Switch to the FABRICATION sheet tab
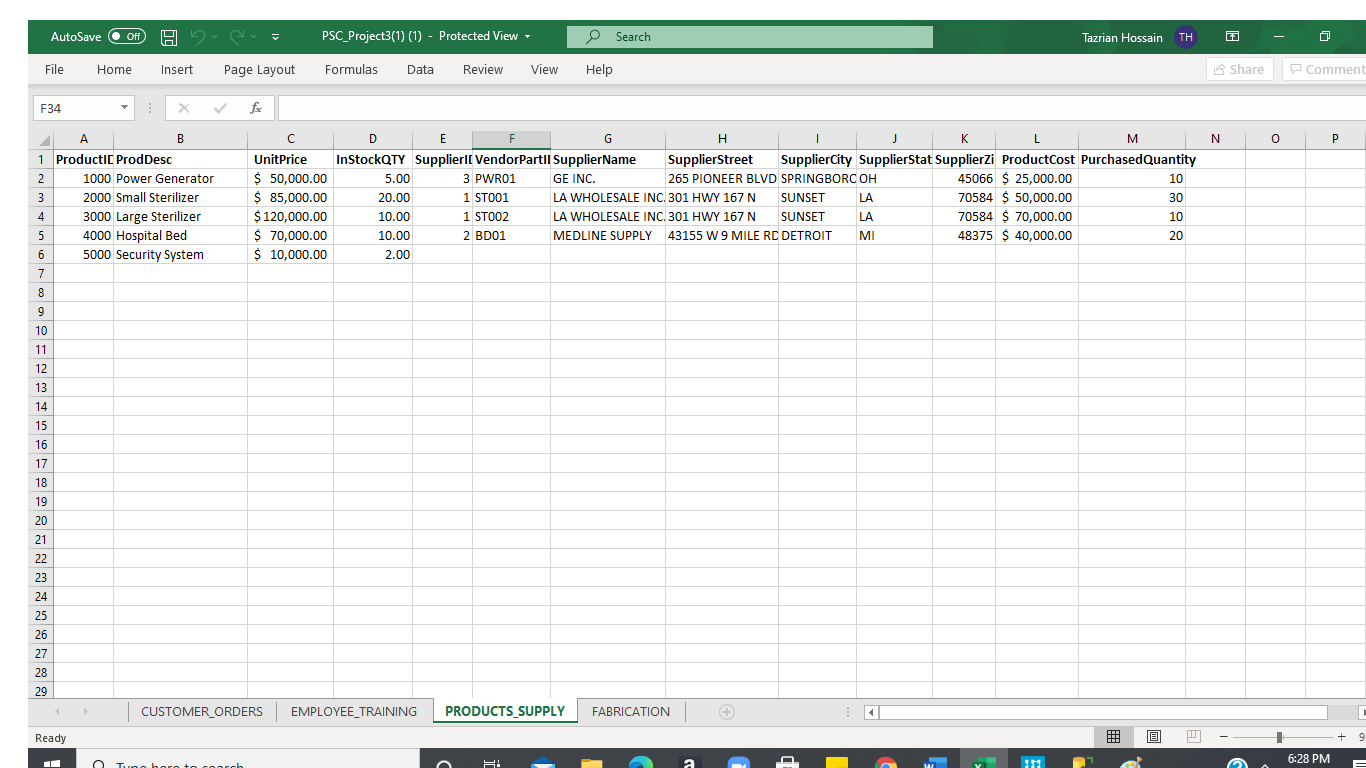The height and width of the screenshot is (768, 1366). pyautogui.click(x=630, y=711)
